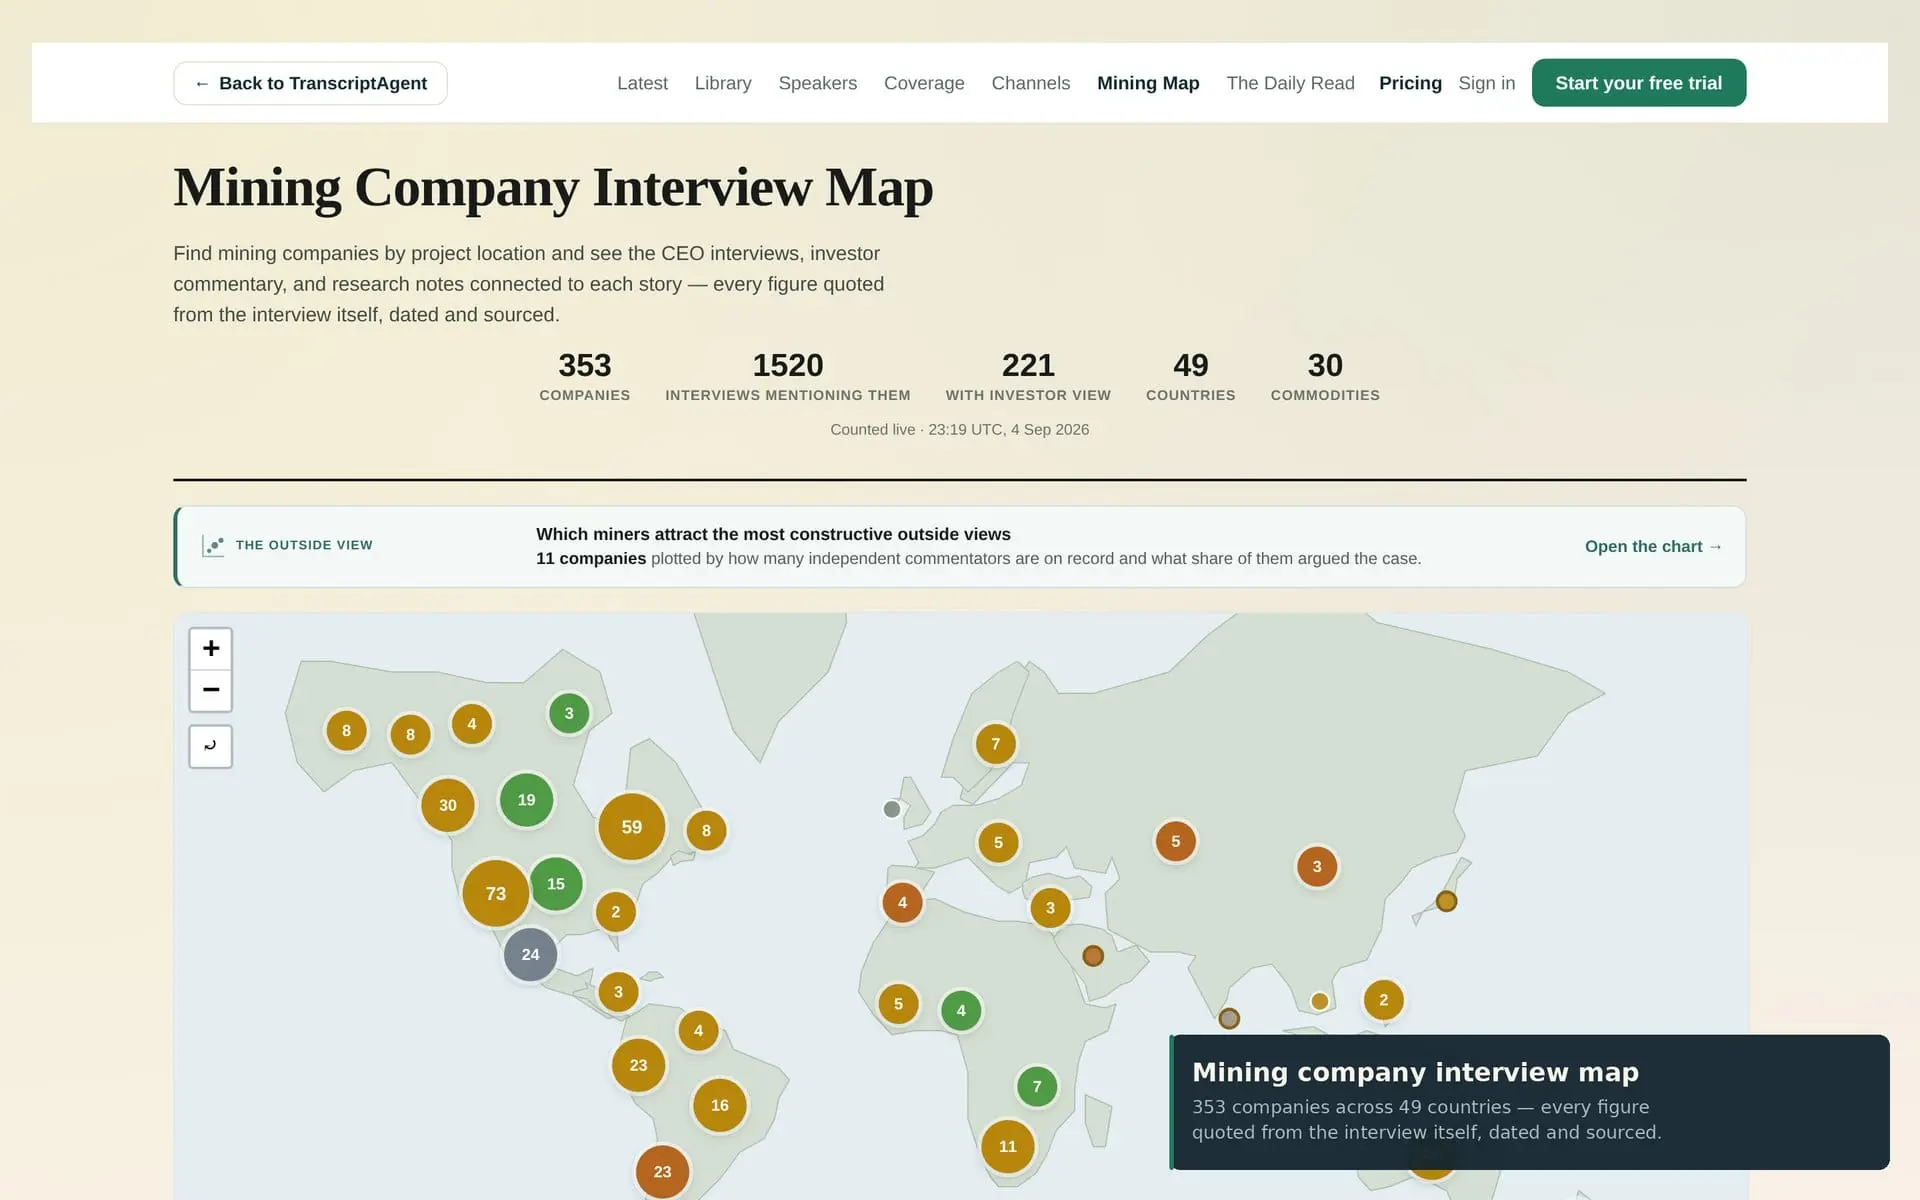Click the green cluster marker labeled 19
1920x1200 pixels.
pos(526,800)
